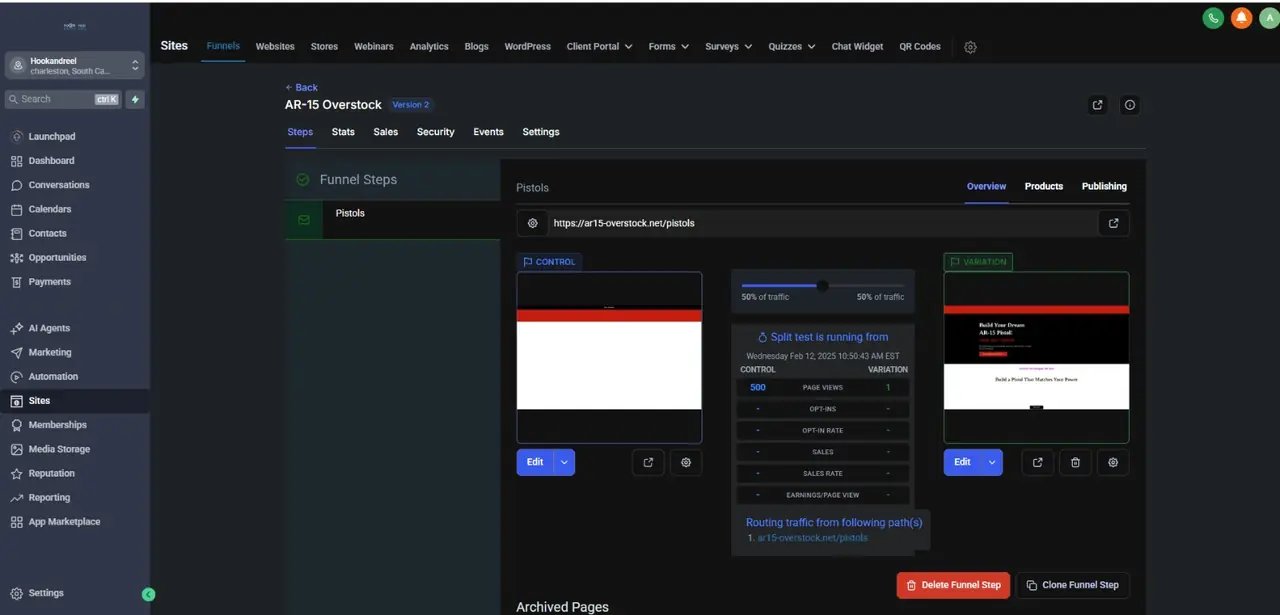Delete the variation page trash icon
The image size is (1280, 615).
pos(1075,462)
